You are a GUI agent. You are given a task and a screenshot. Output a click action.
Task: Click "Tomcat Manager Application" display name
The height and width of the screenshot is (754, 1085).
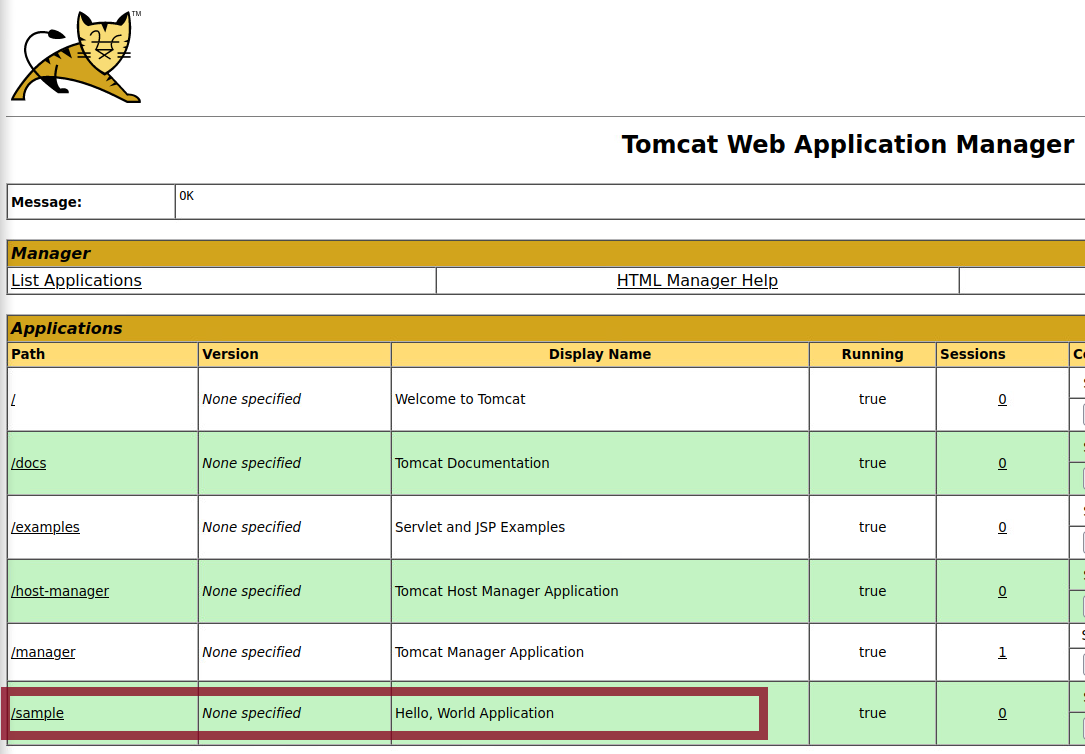pyautogui.click(x=489, y=652)
